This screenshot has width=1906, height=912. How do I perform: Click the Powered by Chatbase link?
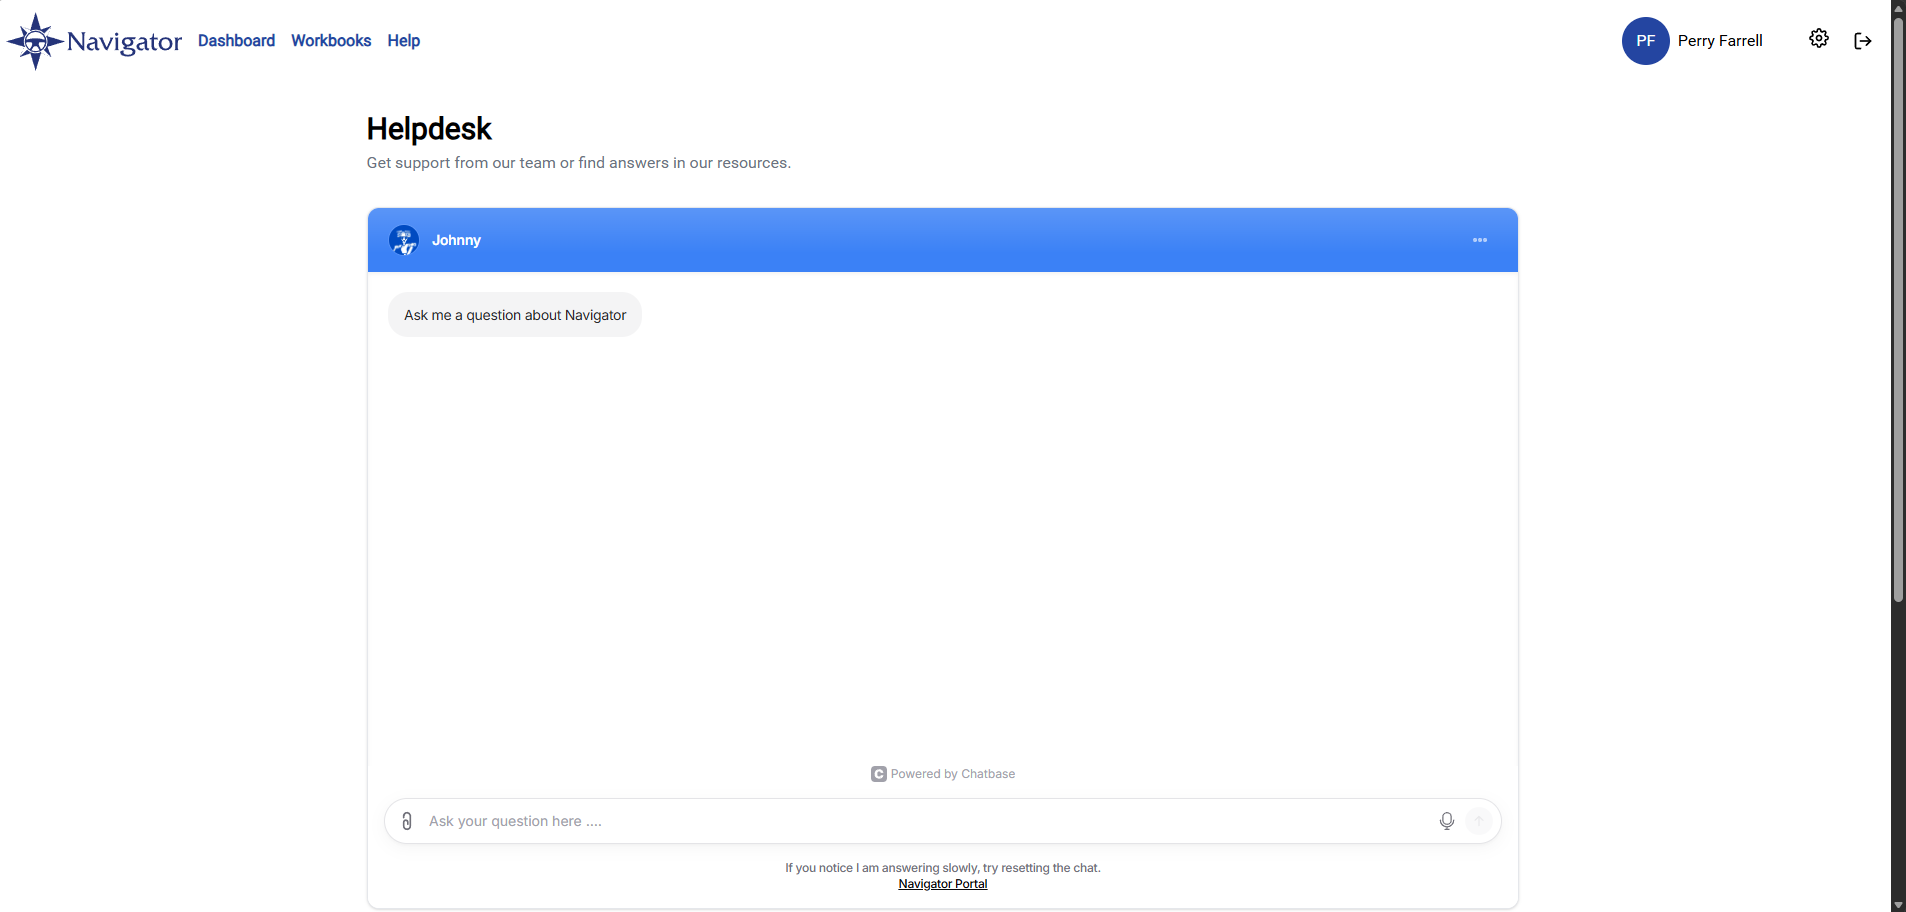click(x=943, y=774)
